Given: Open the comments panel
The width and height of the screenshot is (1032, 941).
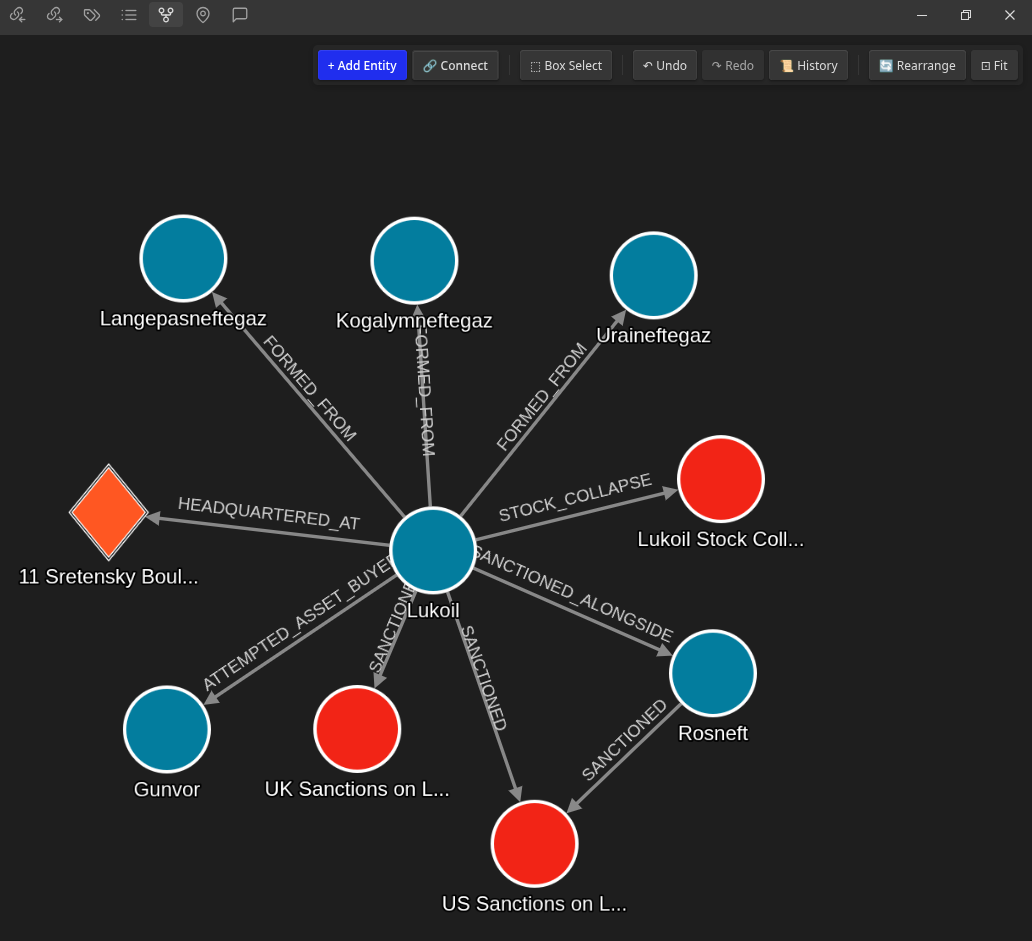Looking at the screenshot, I should click(239, 15).
